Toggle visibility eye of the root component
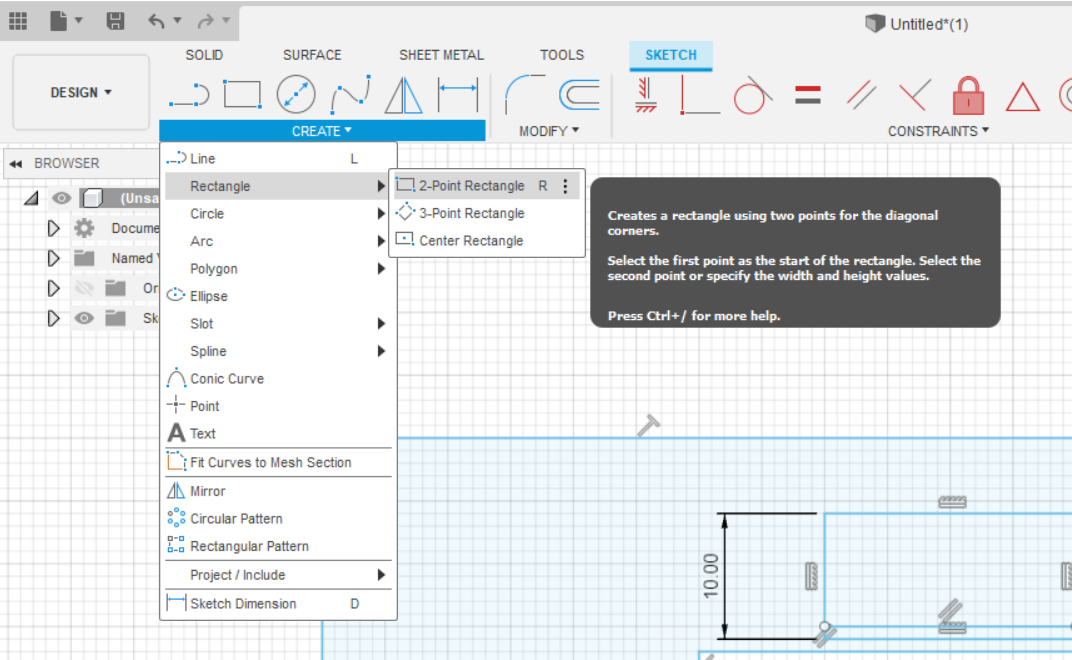The height and width of the screenshot is (660, 1072). coord(62,198)
